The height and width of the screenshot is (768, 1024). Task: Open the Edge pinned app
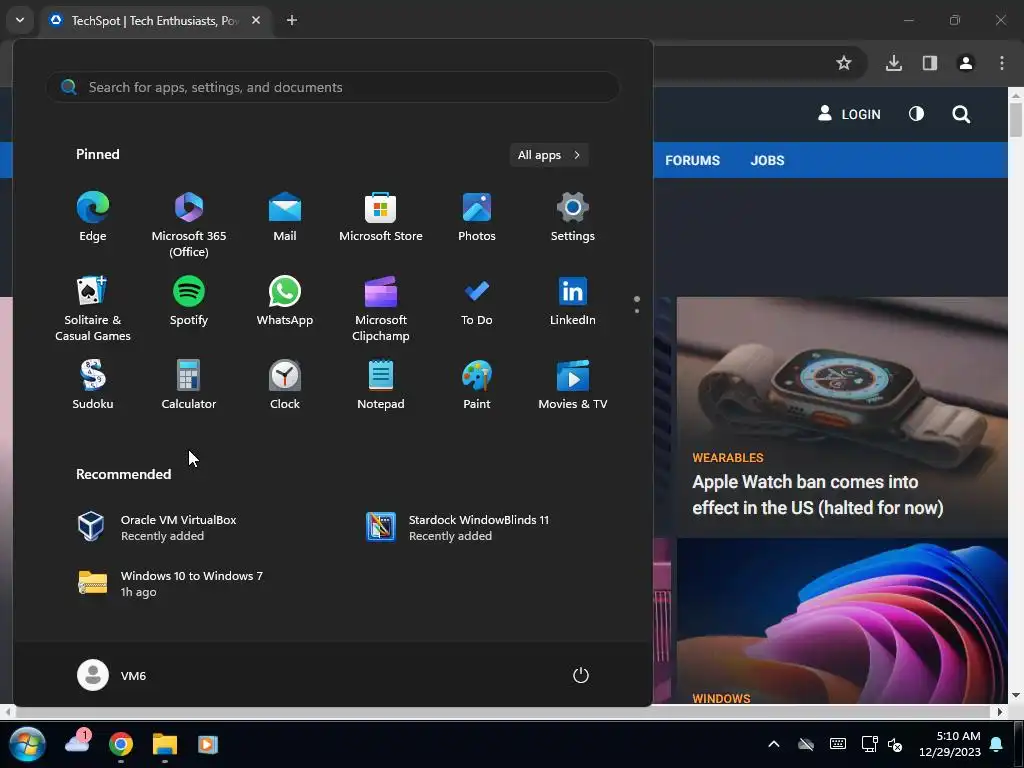[x=93, y=217]
